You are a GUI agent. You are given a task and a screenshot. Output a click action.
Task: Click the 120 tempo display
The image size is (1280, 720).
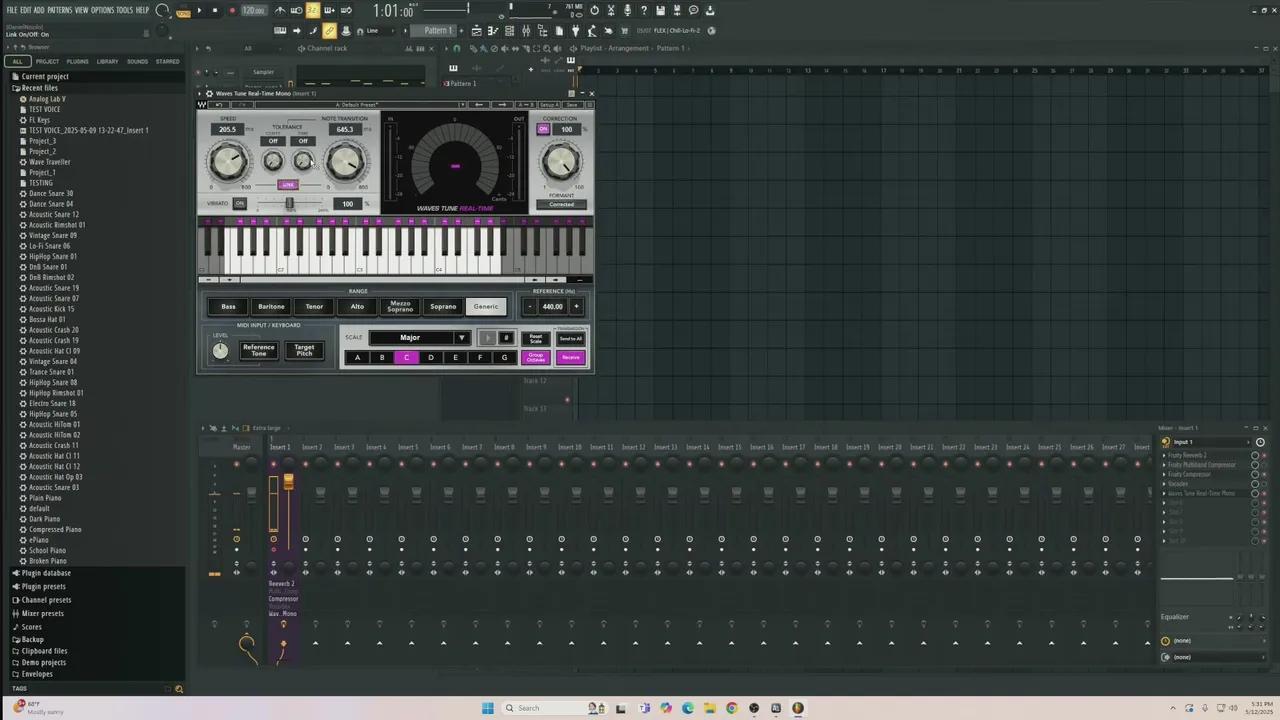253,11
